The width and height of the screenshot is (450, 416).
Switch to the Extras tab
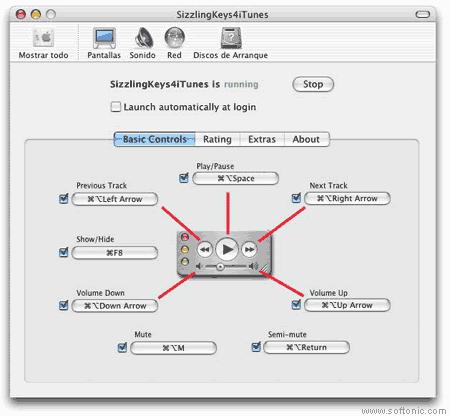[262, 139]
